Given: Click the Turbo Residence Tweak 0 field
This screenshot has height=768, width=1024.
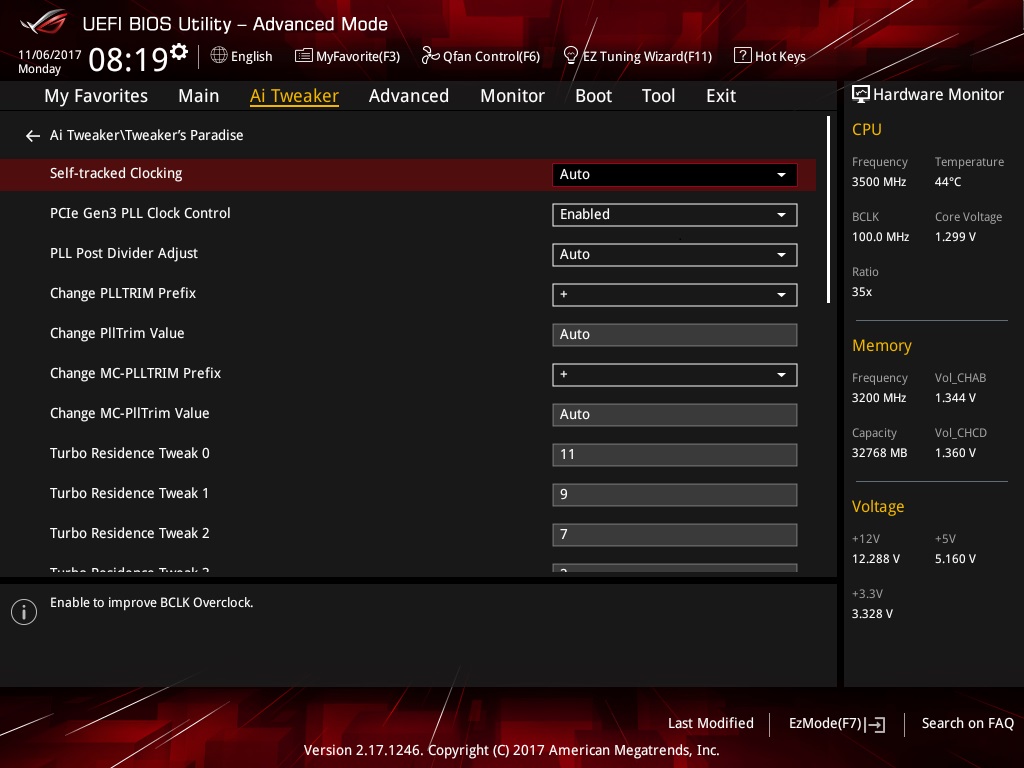Looking at the screenshot, I should tap(675, 455).
